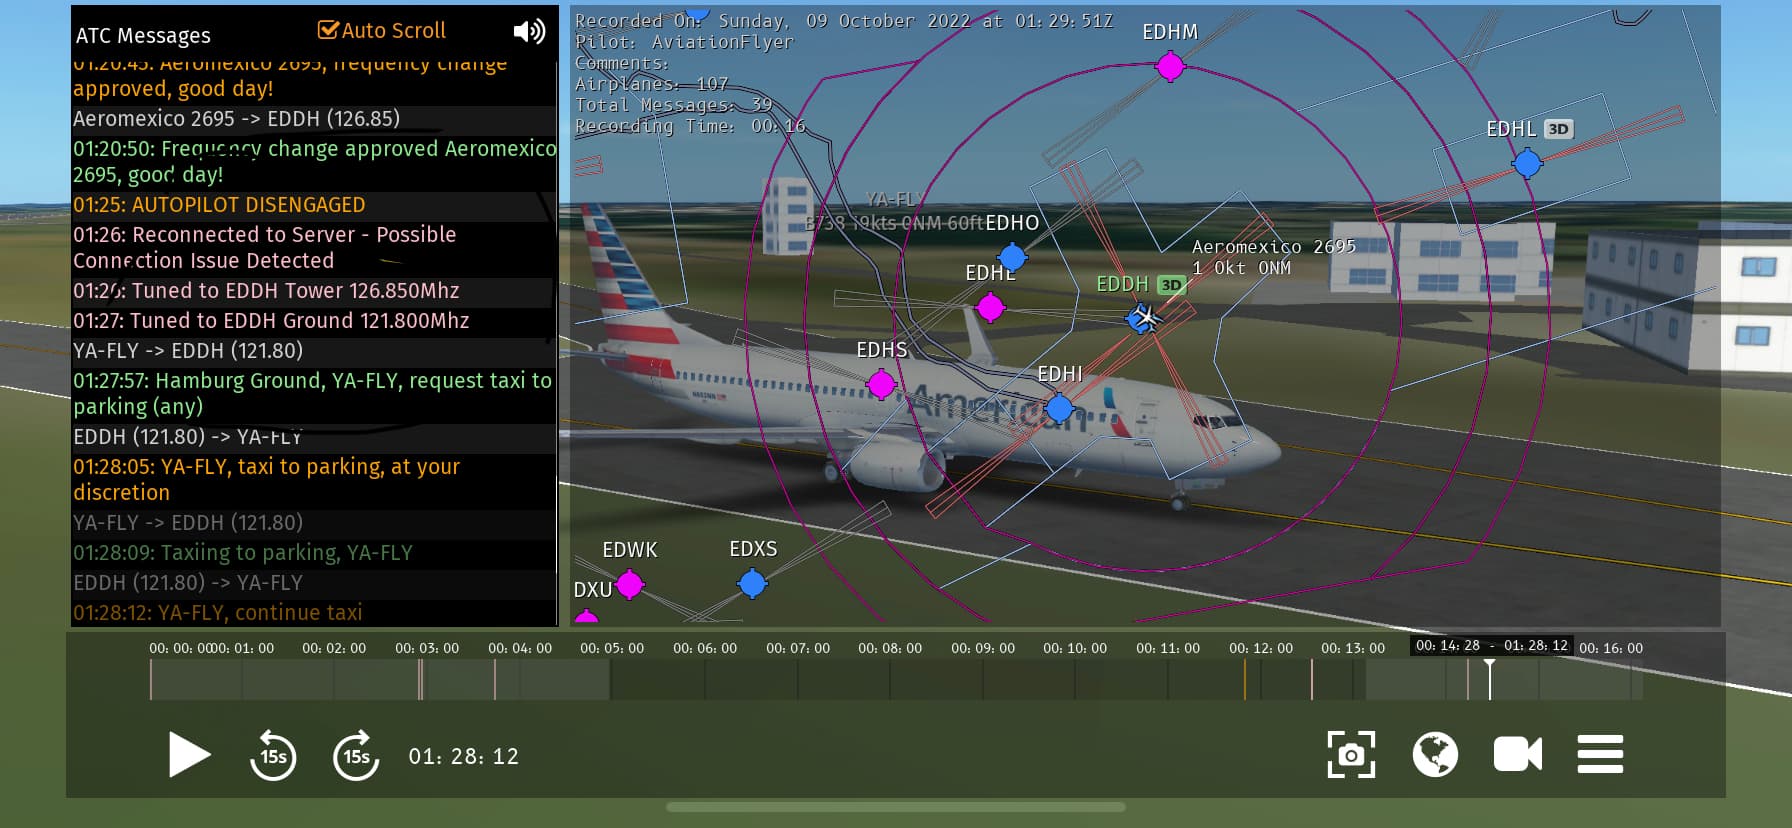
Task: Select the Frequency change approved Aeromexico message
Action: pos(314,162)
